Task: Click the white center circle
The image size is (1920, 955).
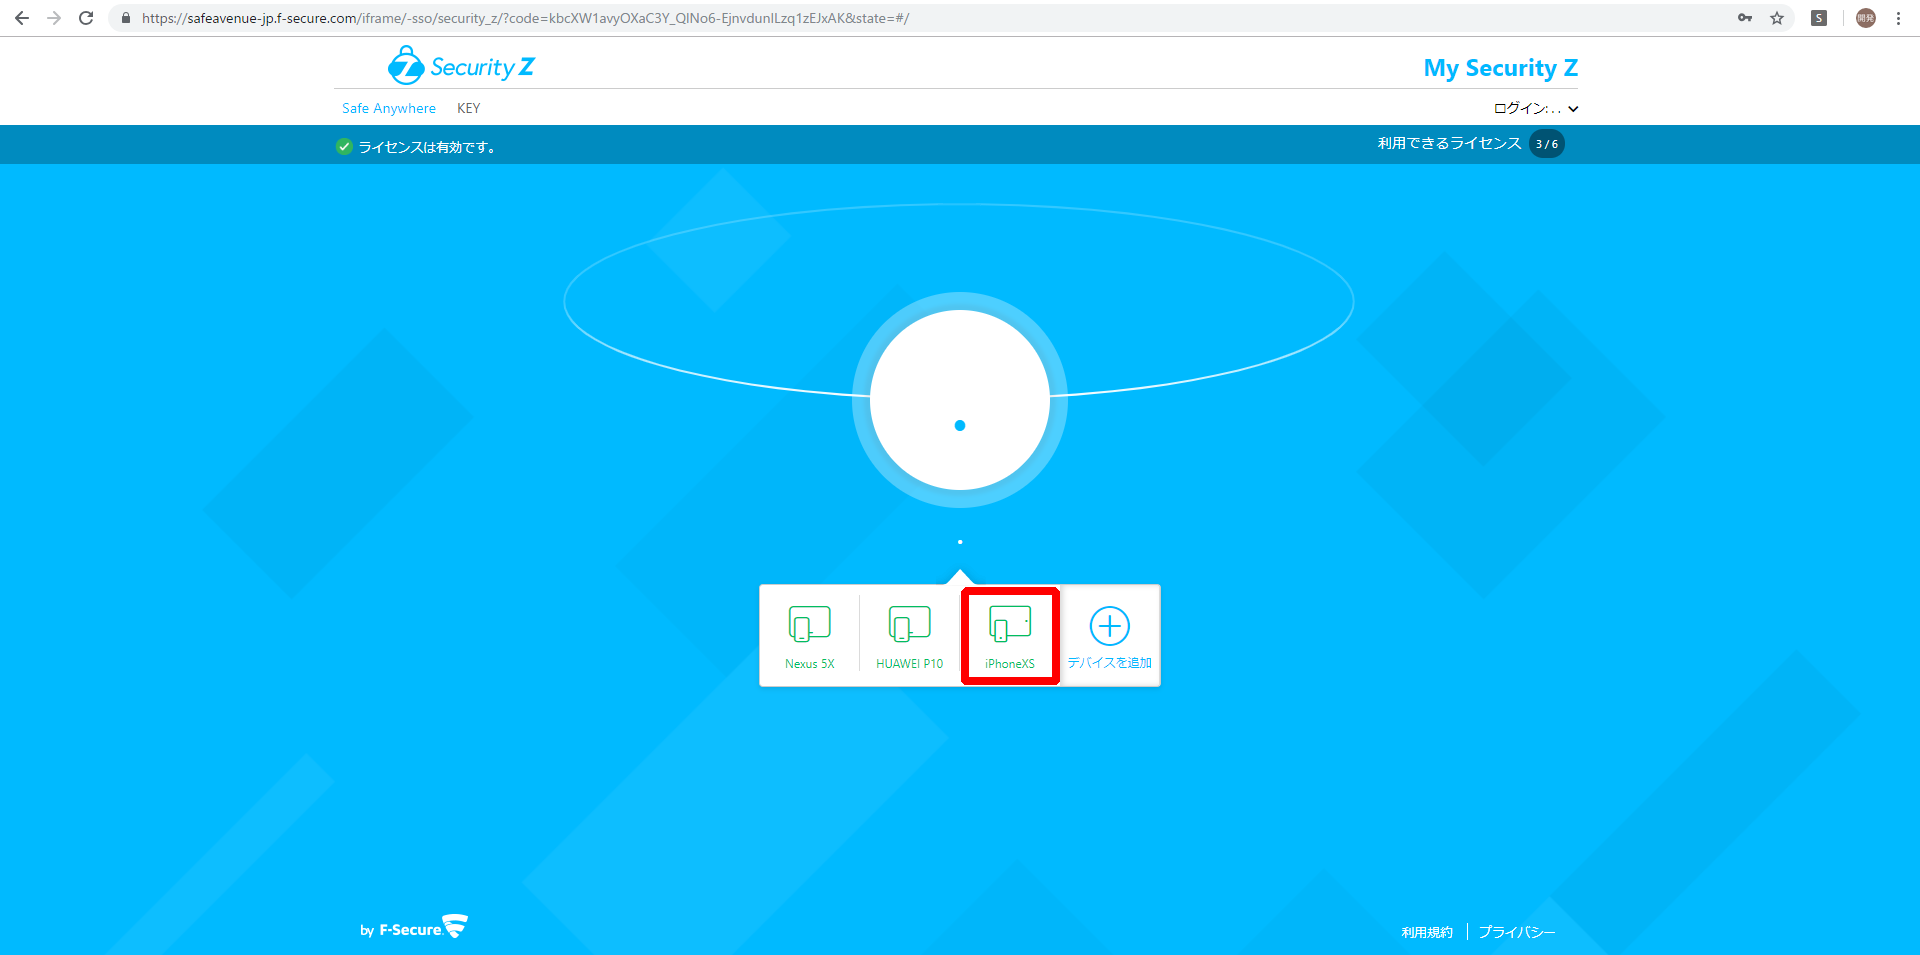Action: 960,400
